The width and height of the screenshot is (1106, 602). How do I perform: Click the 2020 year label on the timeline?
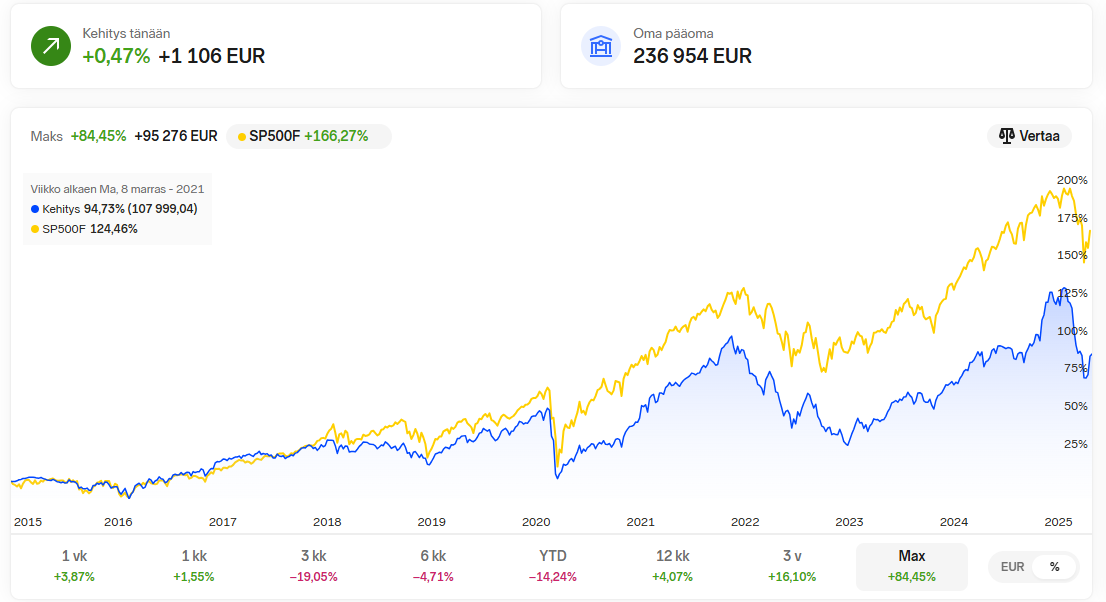click(x=537, y=522)
